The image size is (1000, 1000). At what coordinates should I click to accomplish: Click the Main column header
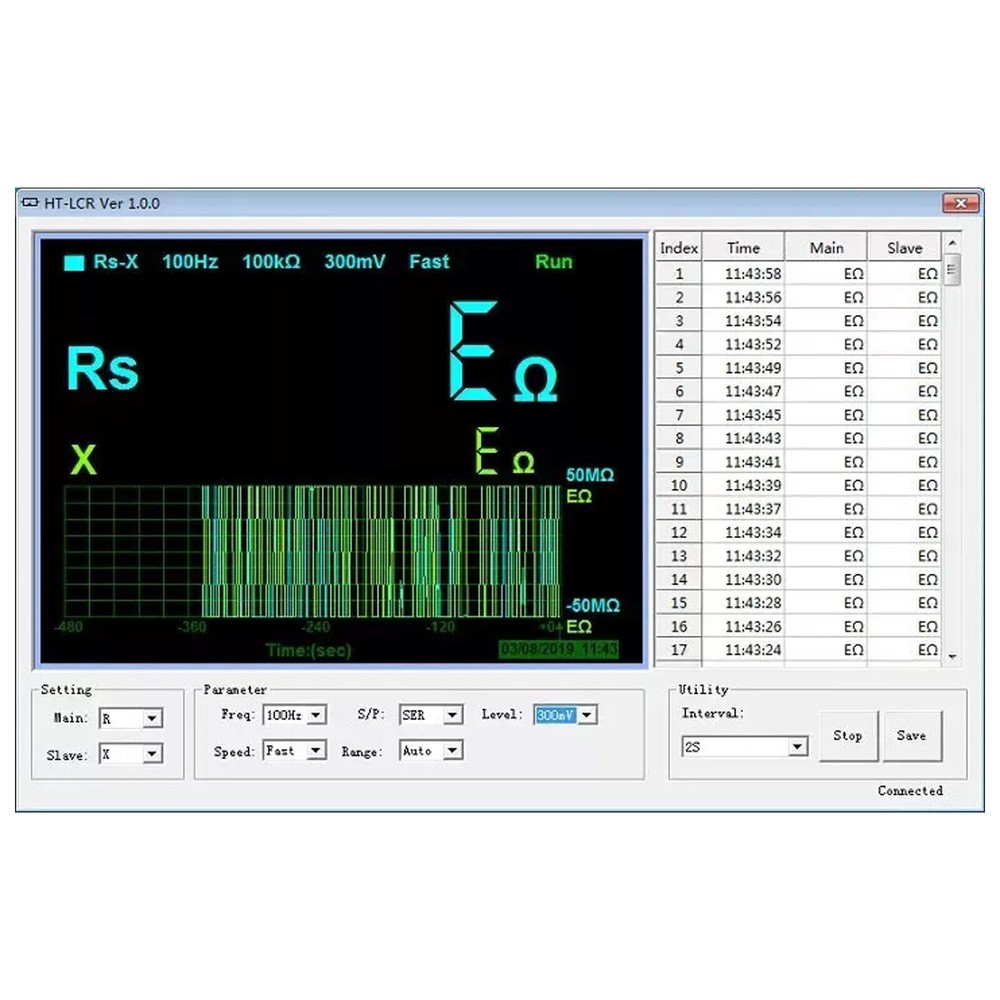tap(827, 248)
